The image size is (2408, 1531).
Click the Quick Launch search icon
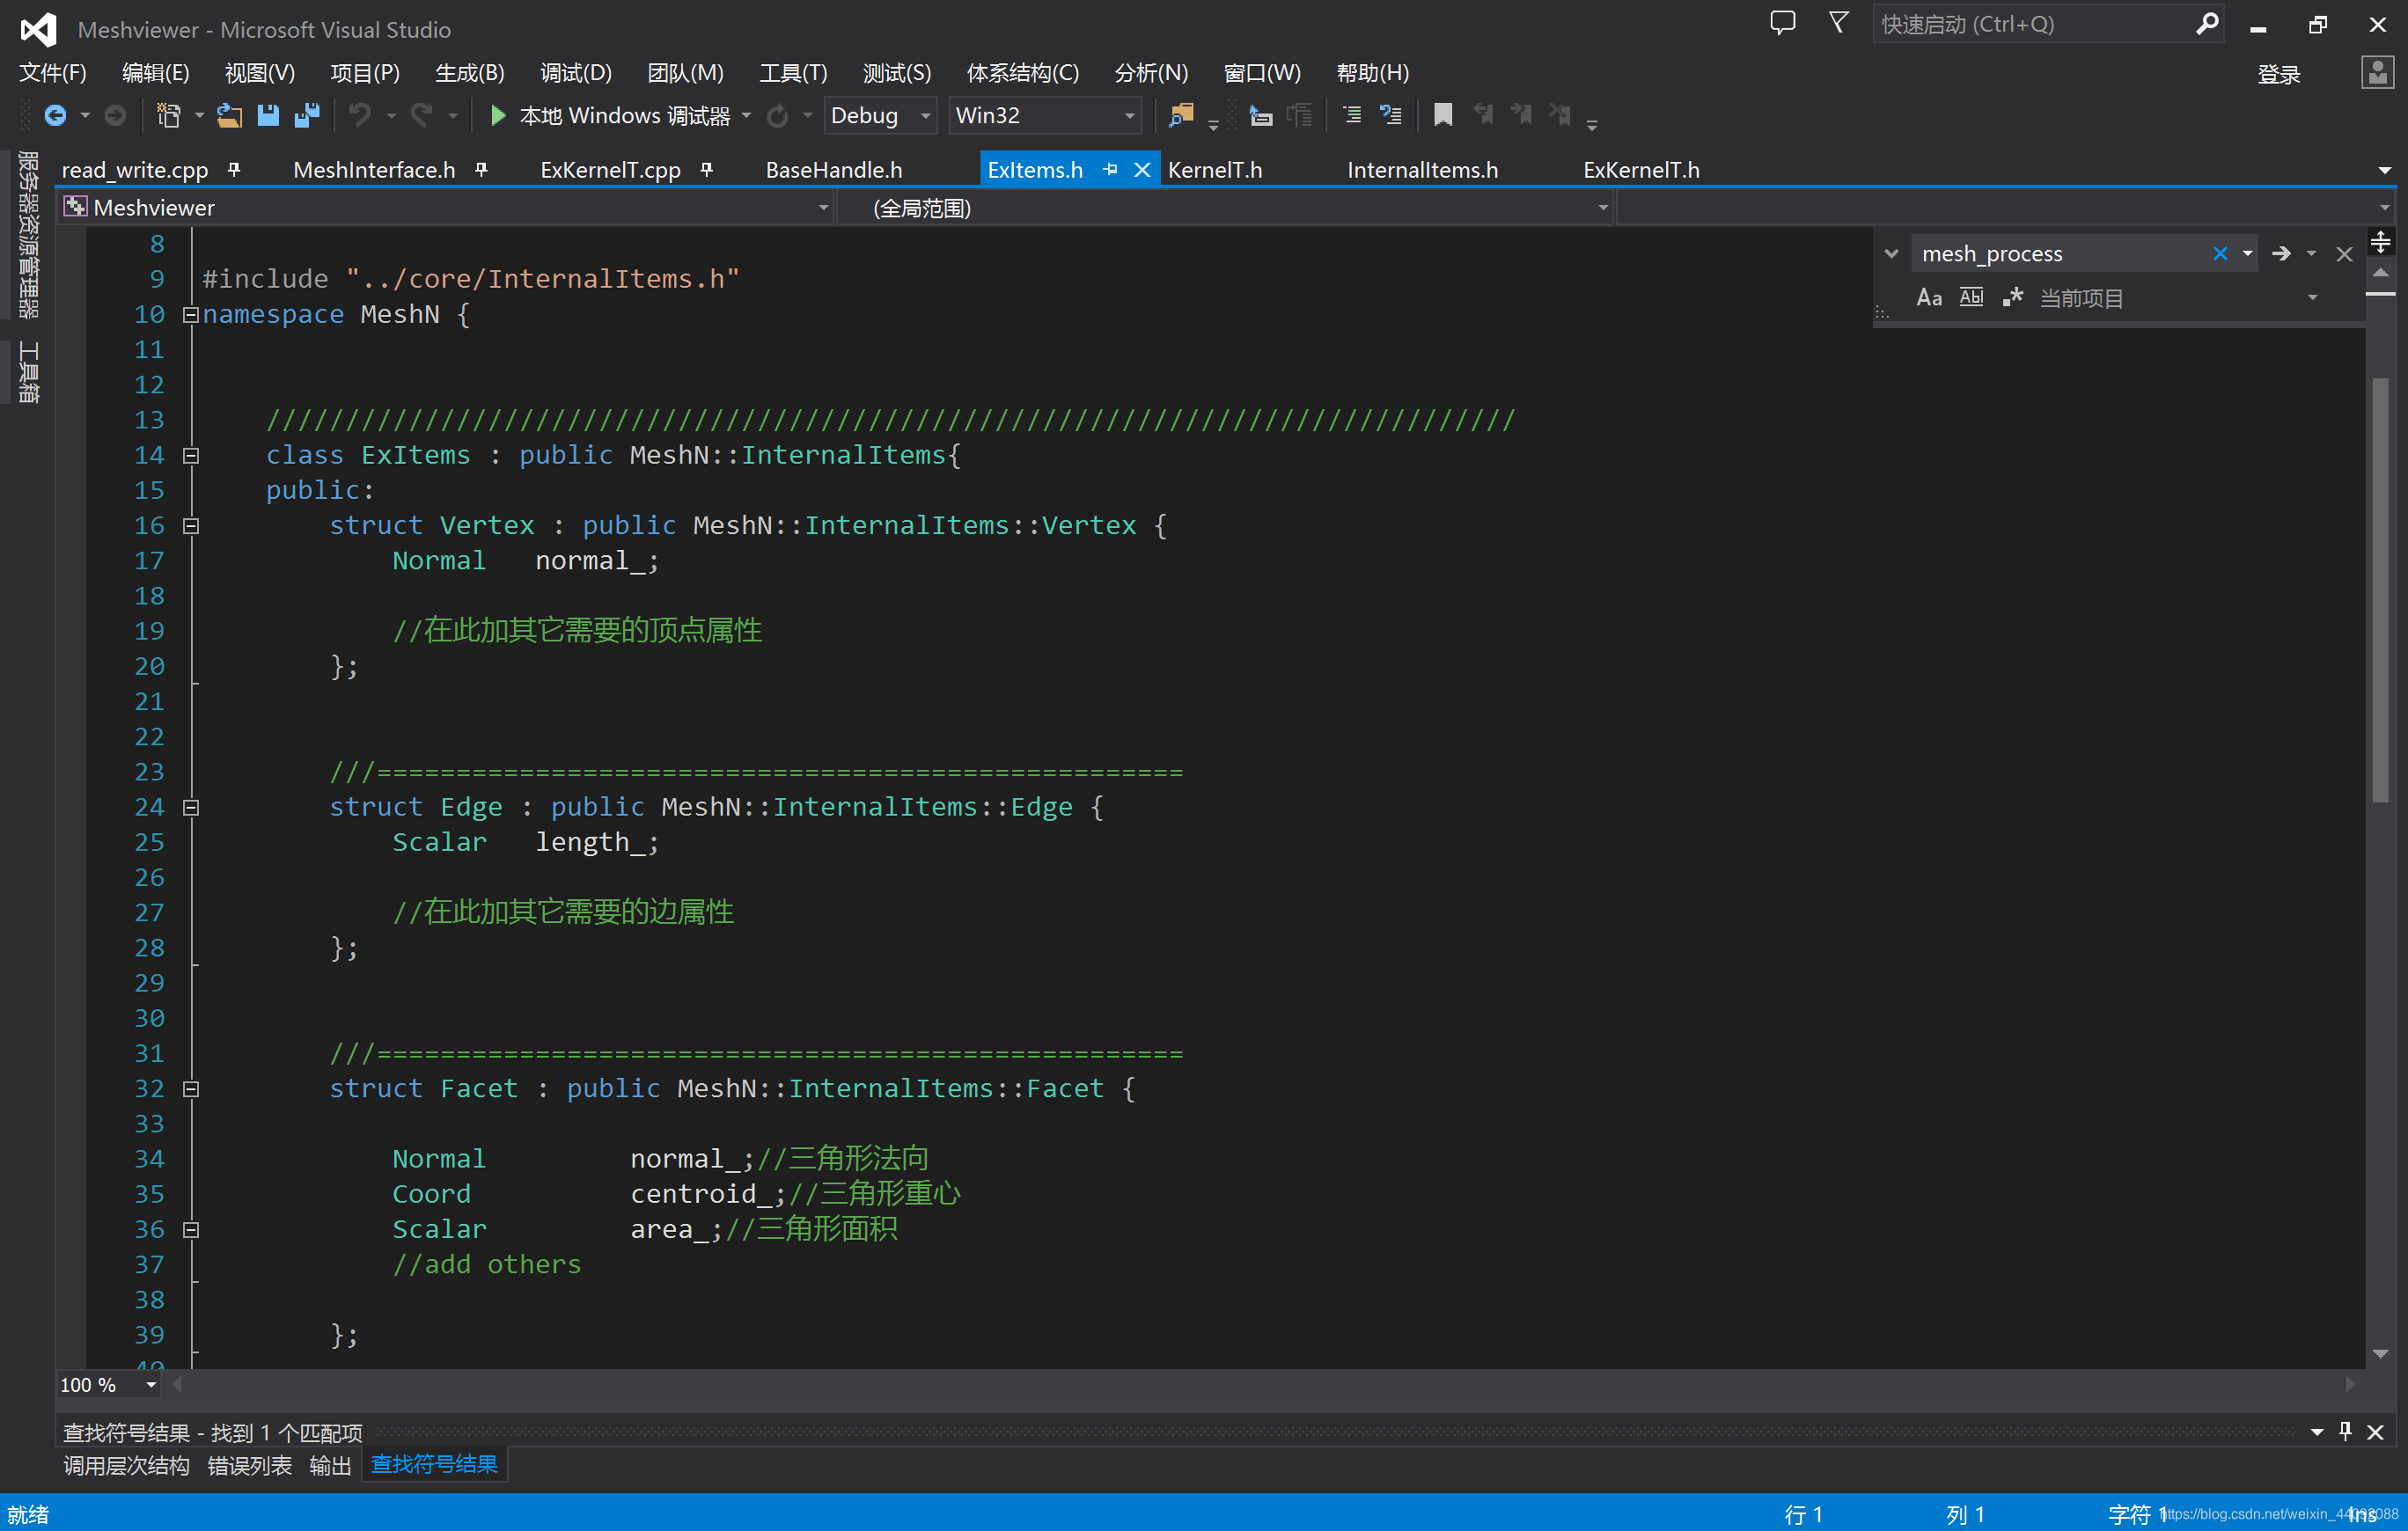2206,25
